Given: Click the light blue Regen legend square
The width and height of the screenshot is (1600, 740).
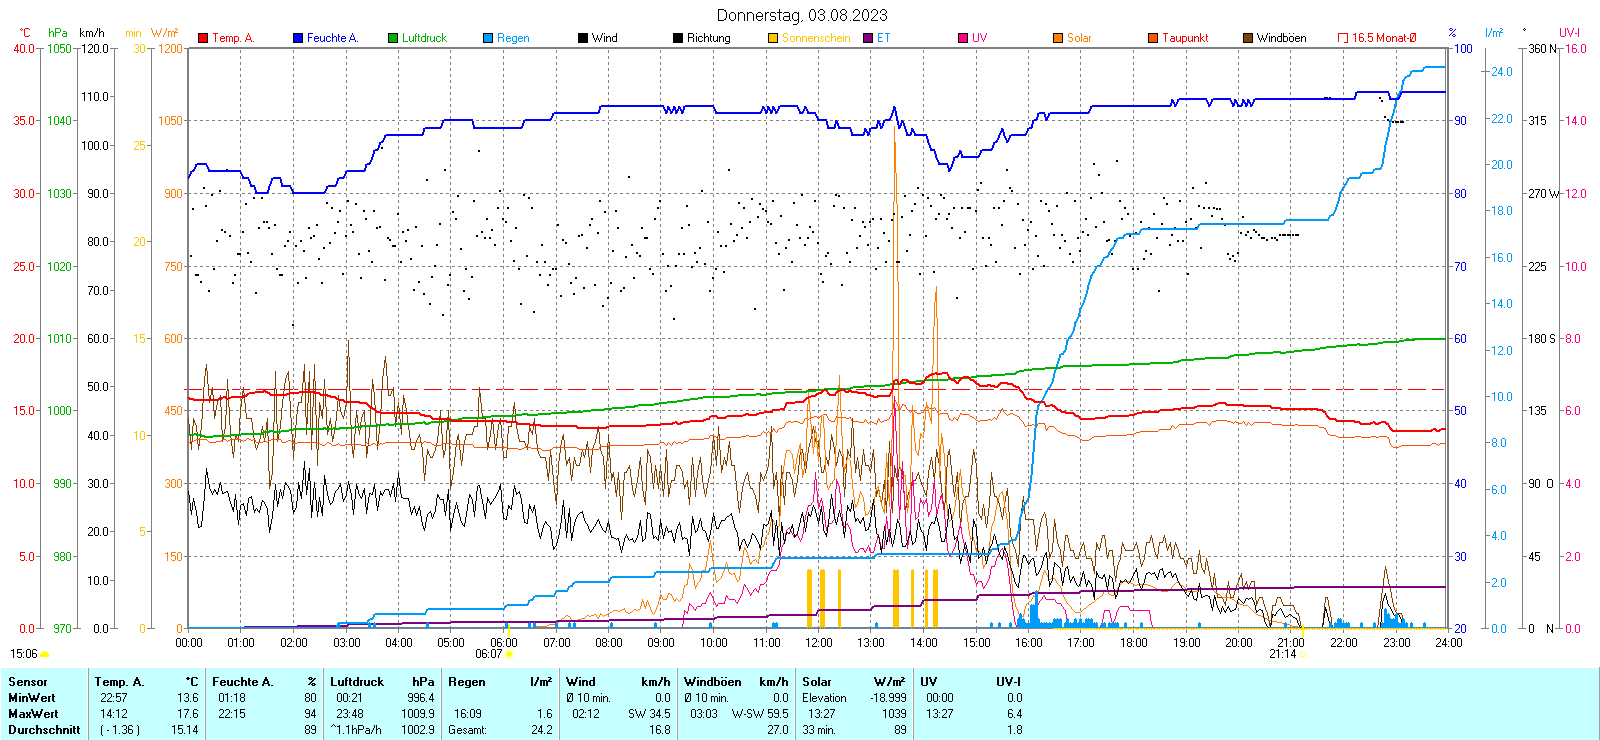Looking at the screenshot, I should point(488,38).
